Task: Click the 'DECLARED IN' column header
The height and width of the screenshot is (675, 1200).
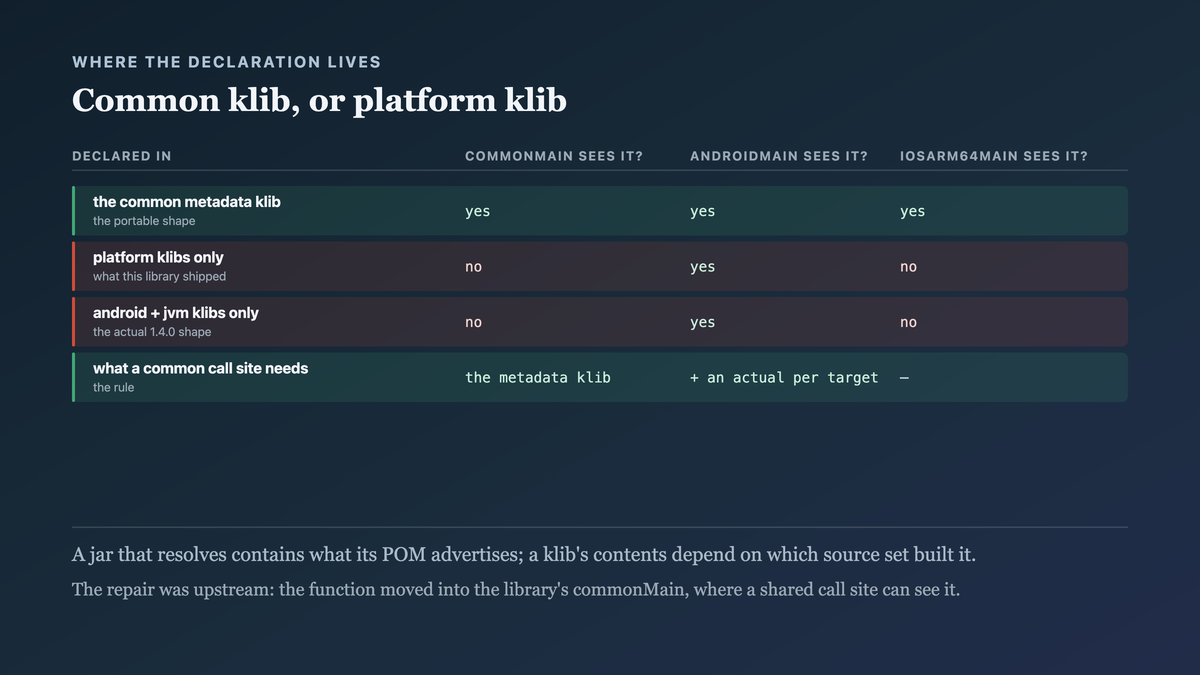Action: 122,156
